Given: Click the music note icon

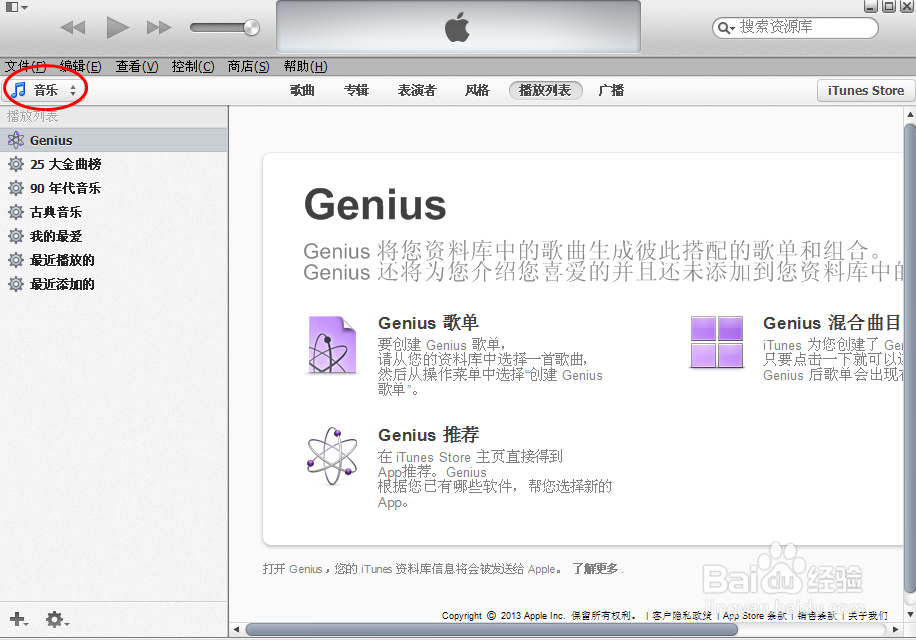Looking at the screenshot, I should tap(19, 90).
